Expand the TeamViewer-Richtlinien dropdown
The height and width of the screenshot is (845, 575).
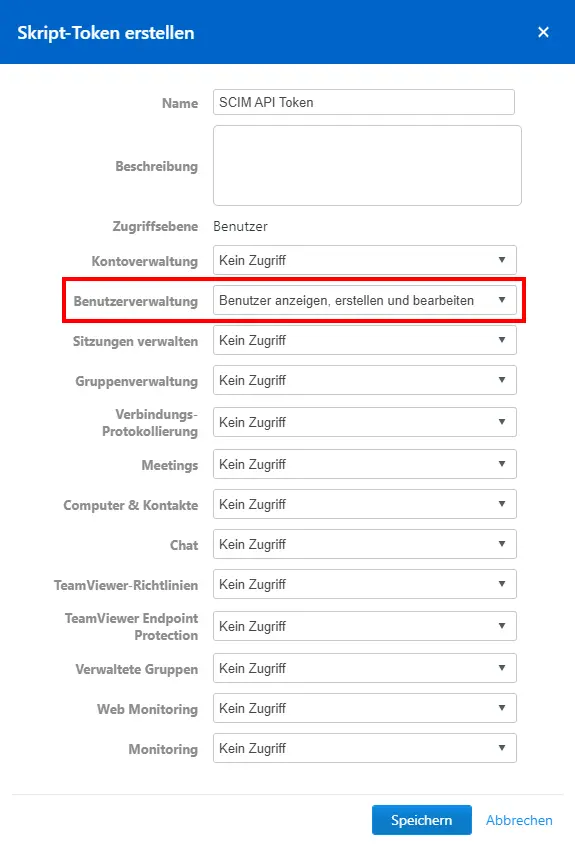365,584
